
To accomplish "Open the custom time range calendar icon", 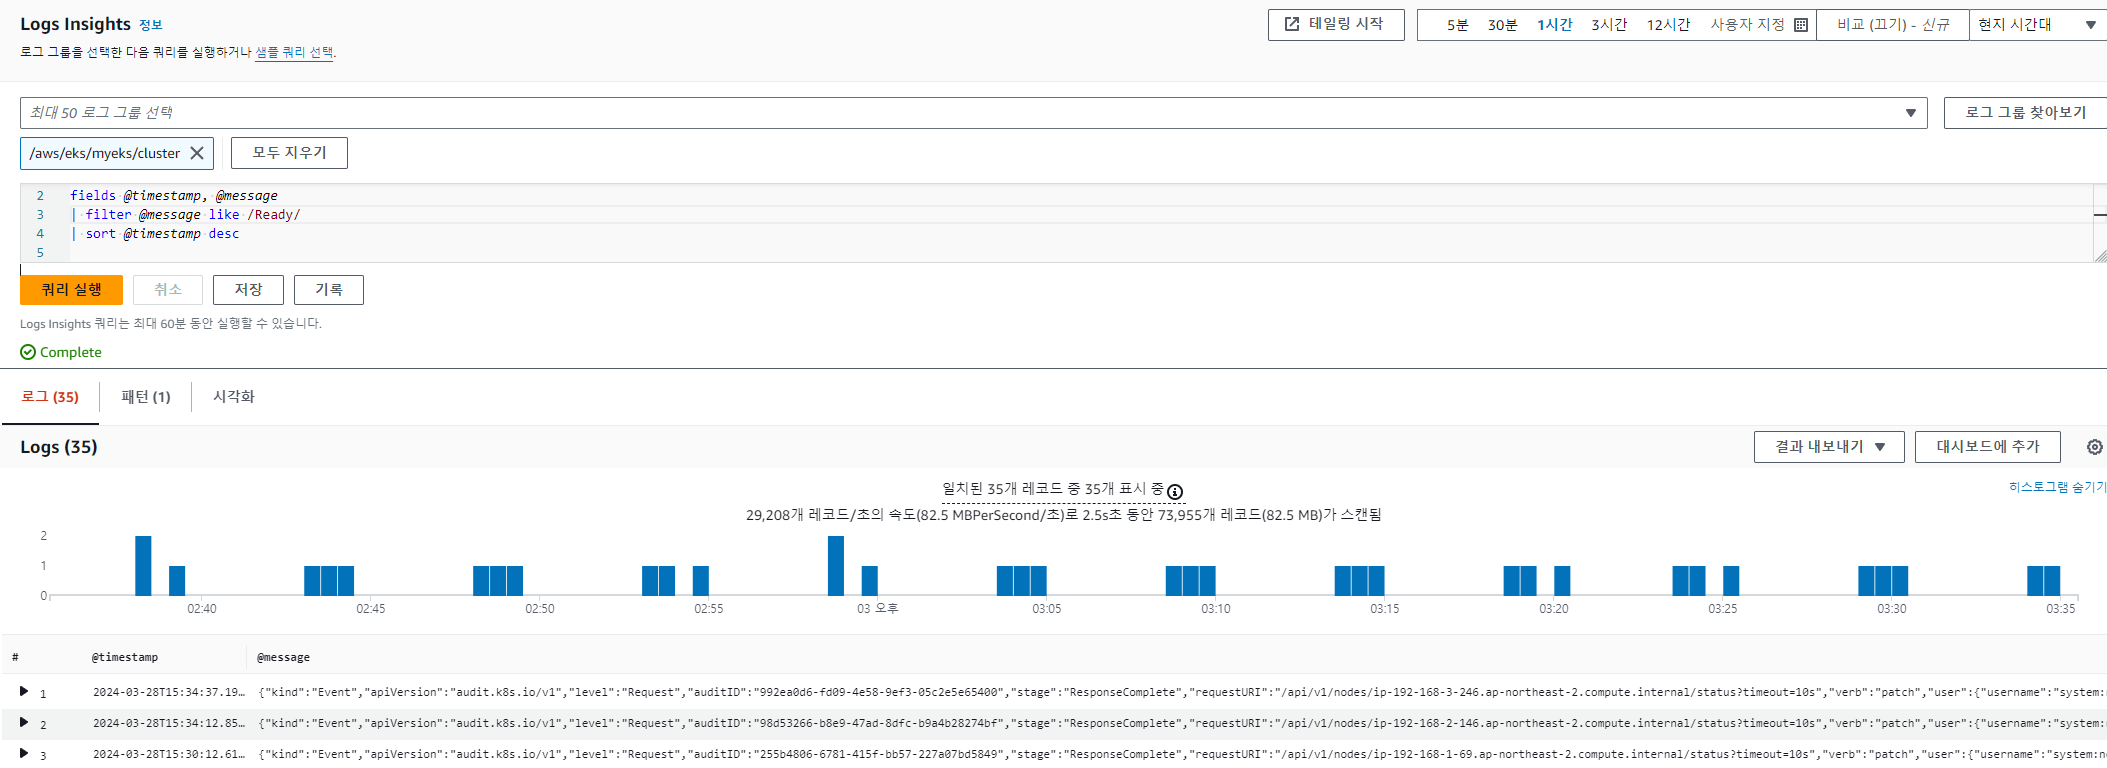I will 1801,25.
